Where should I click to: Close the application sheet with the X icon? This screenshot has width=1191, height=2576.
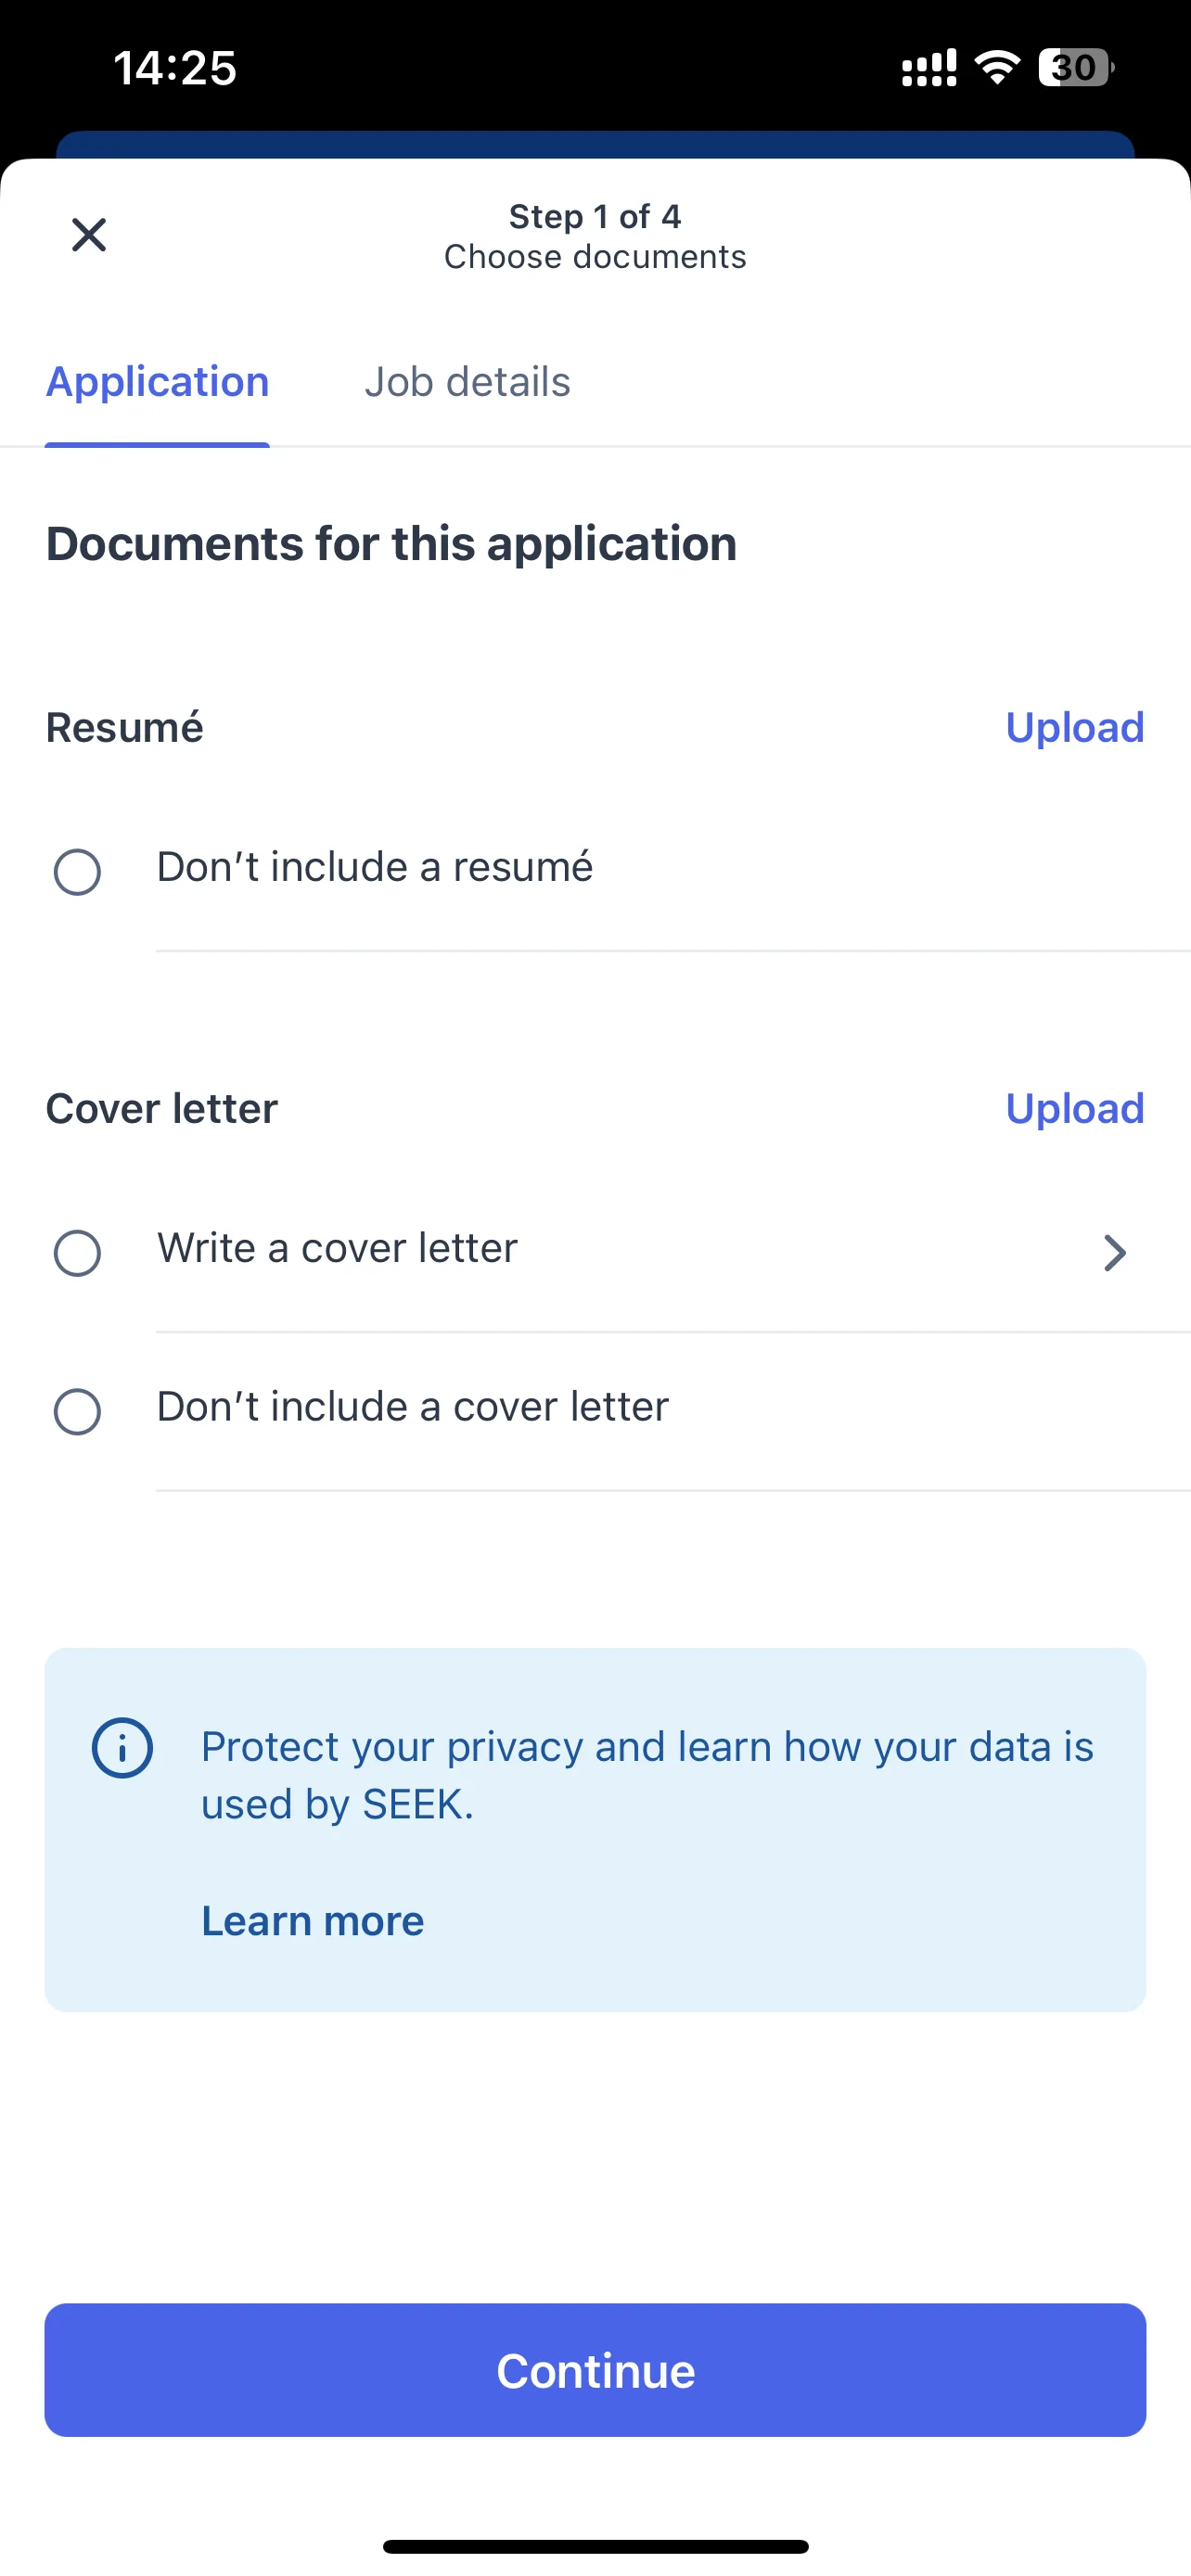(89, 235)
